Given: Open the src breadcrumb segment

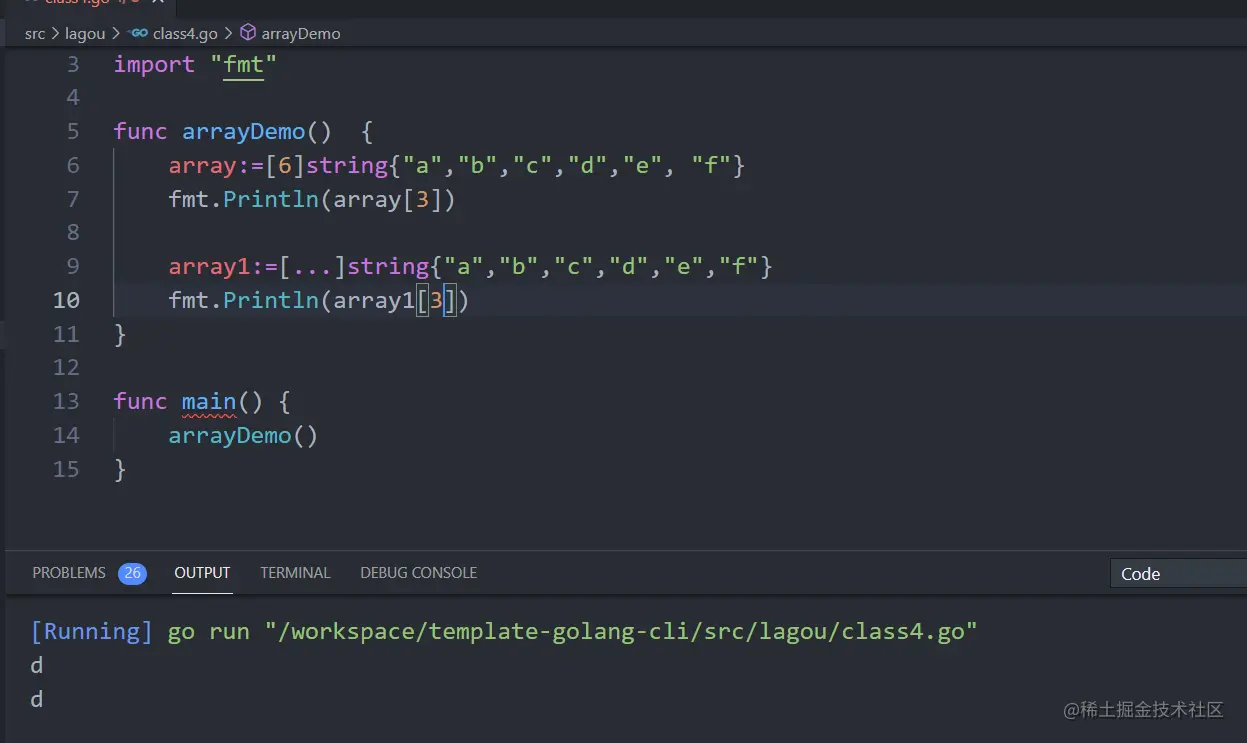Looking at the screenshot, I should [x=35, y=33].
